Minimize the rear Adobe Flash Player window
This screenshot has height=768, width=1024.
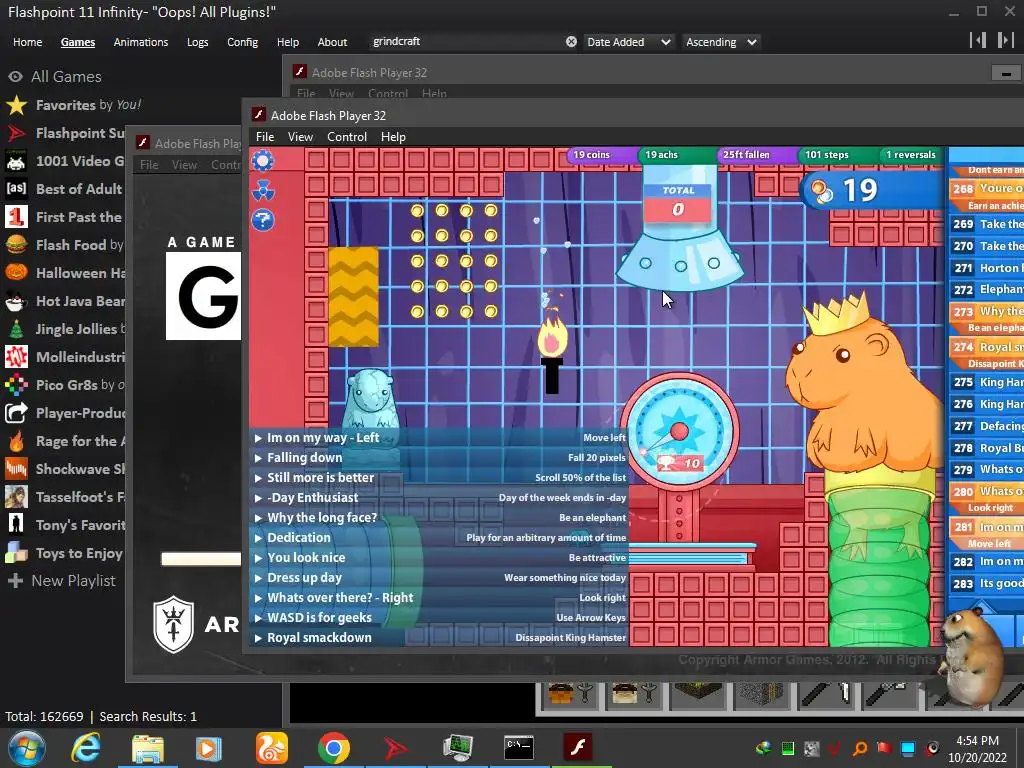(1006, 73)
